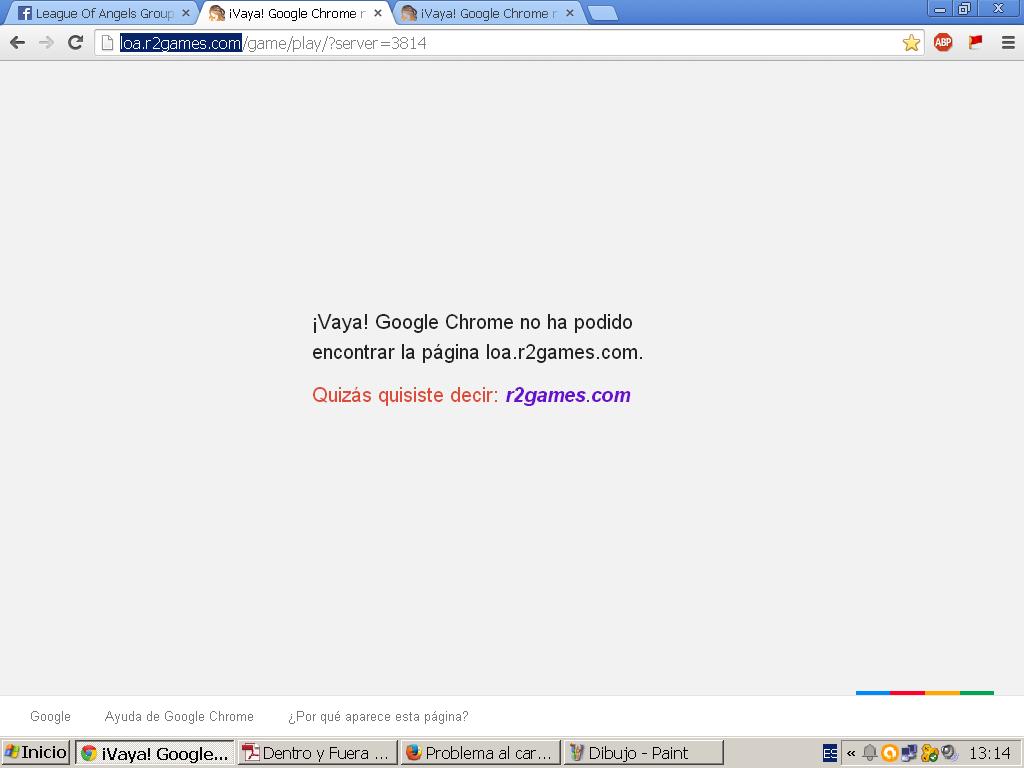Viewport: 1024px width, 768px height.
Task: Open the Inicio start menu
Action: click(x=36, y=753)
